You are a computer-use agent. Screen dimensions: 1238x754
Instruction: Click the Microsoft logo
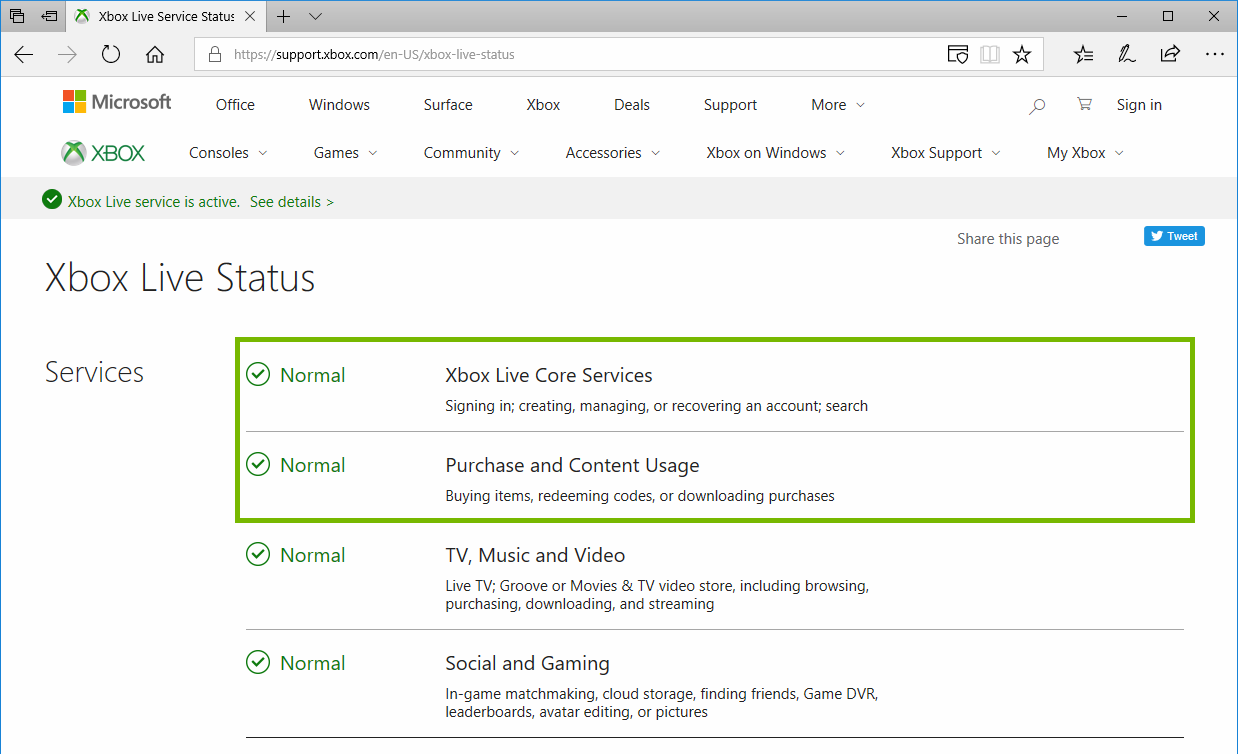(117, 102)
